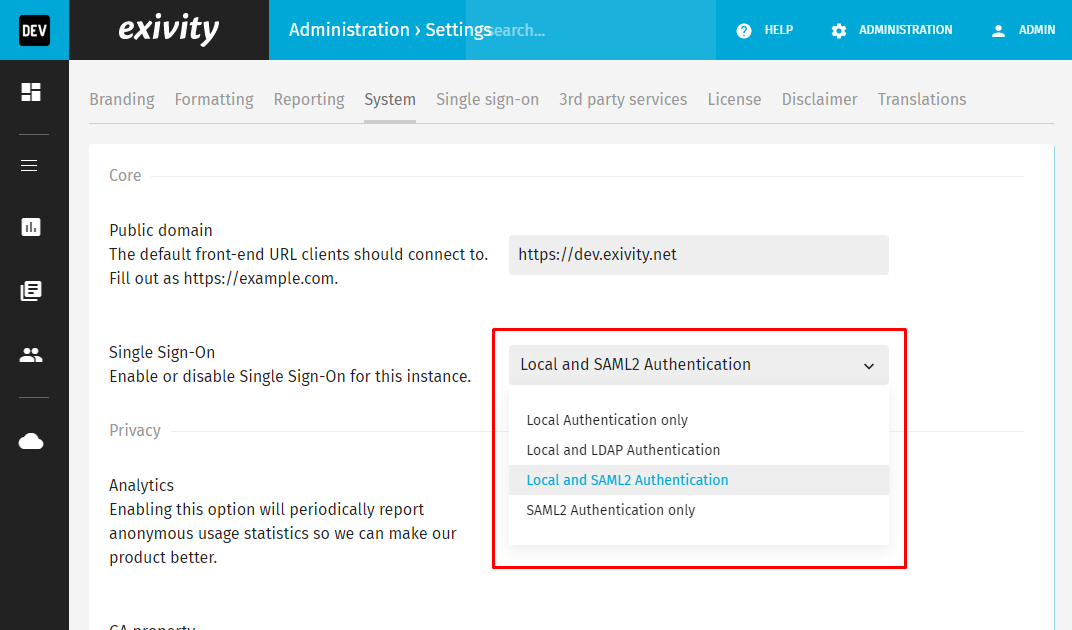The height and width of the screenshot is (630, 1072).
Task: Go to the 3rd party services tab
Action: (623, 99)
